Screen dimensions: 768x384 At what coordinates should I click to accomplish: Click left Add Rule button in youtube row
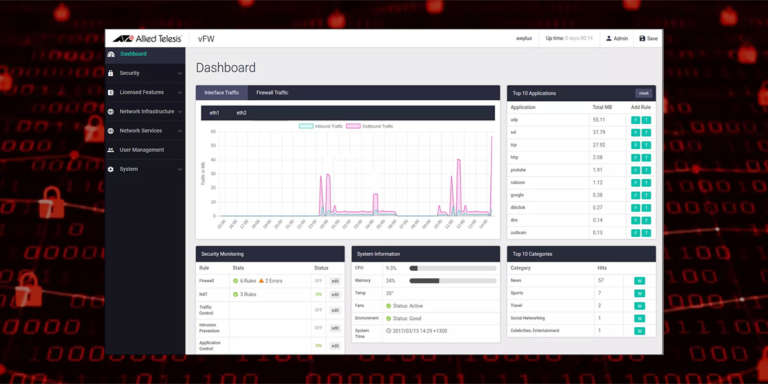635,170
